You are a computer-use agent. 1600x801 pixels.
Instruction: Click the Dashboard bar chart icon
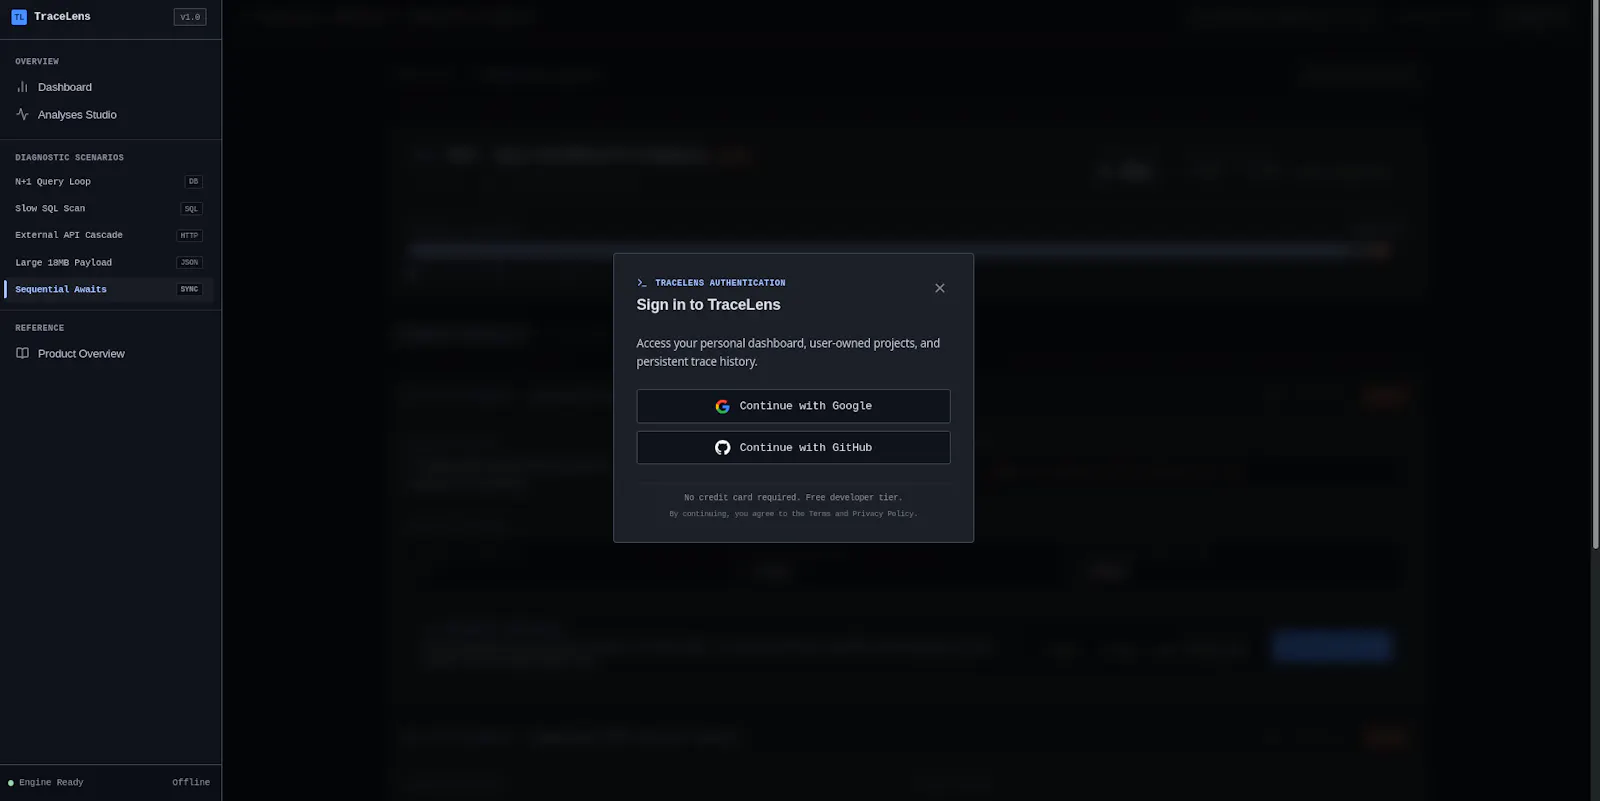22,87
